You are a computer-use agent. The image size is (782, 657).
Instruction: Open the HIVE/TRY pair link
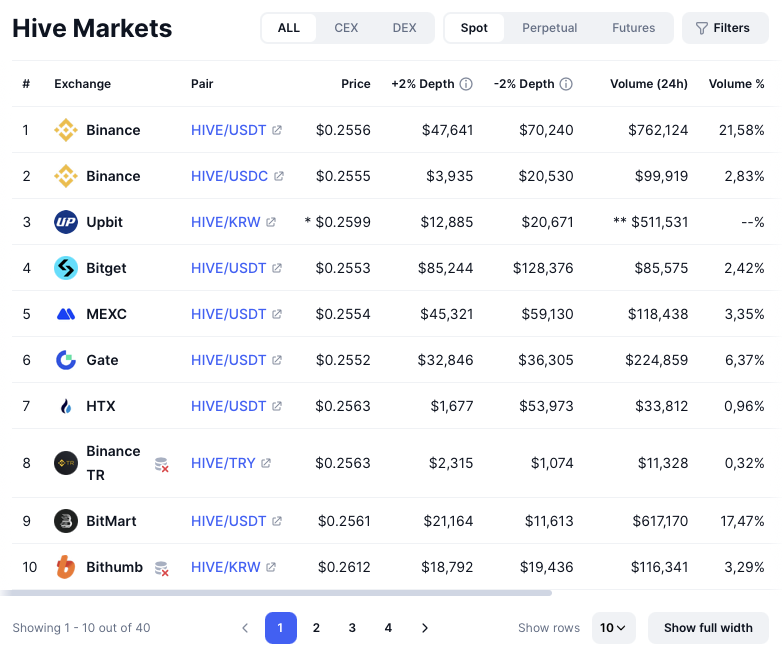223,463
